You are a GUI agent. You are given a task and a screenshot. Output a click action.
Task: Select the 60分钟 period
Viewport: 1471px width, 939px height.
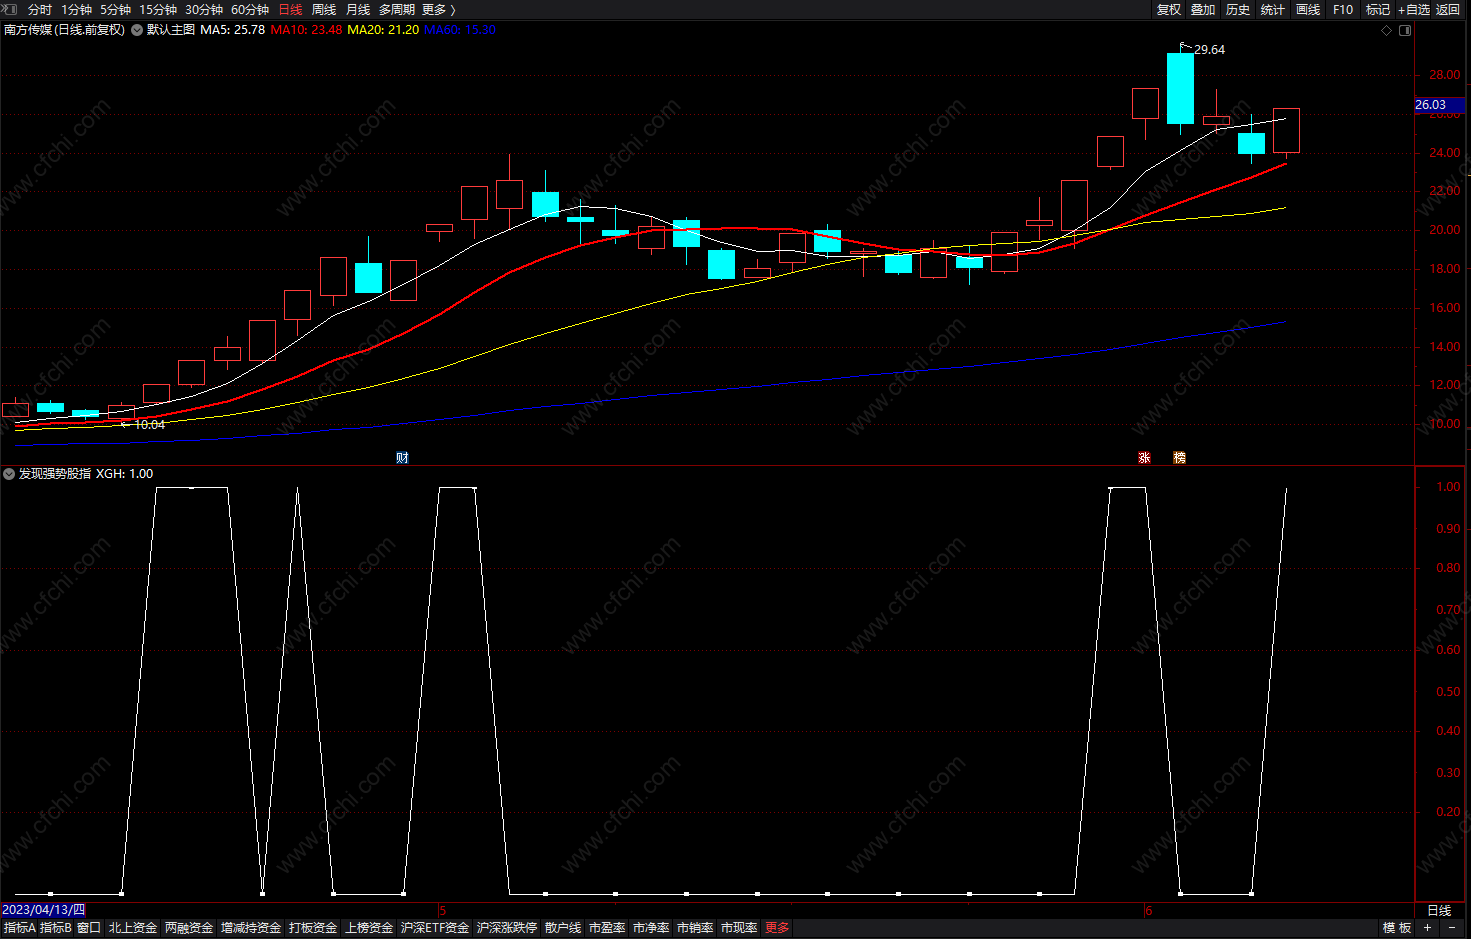tap(250, 10)
